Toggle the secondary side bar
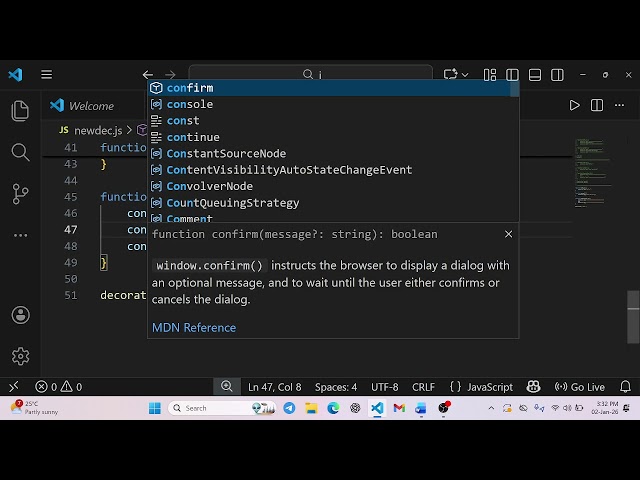The height and width of the screenshot is (480, 640). click(557, 75)
